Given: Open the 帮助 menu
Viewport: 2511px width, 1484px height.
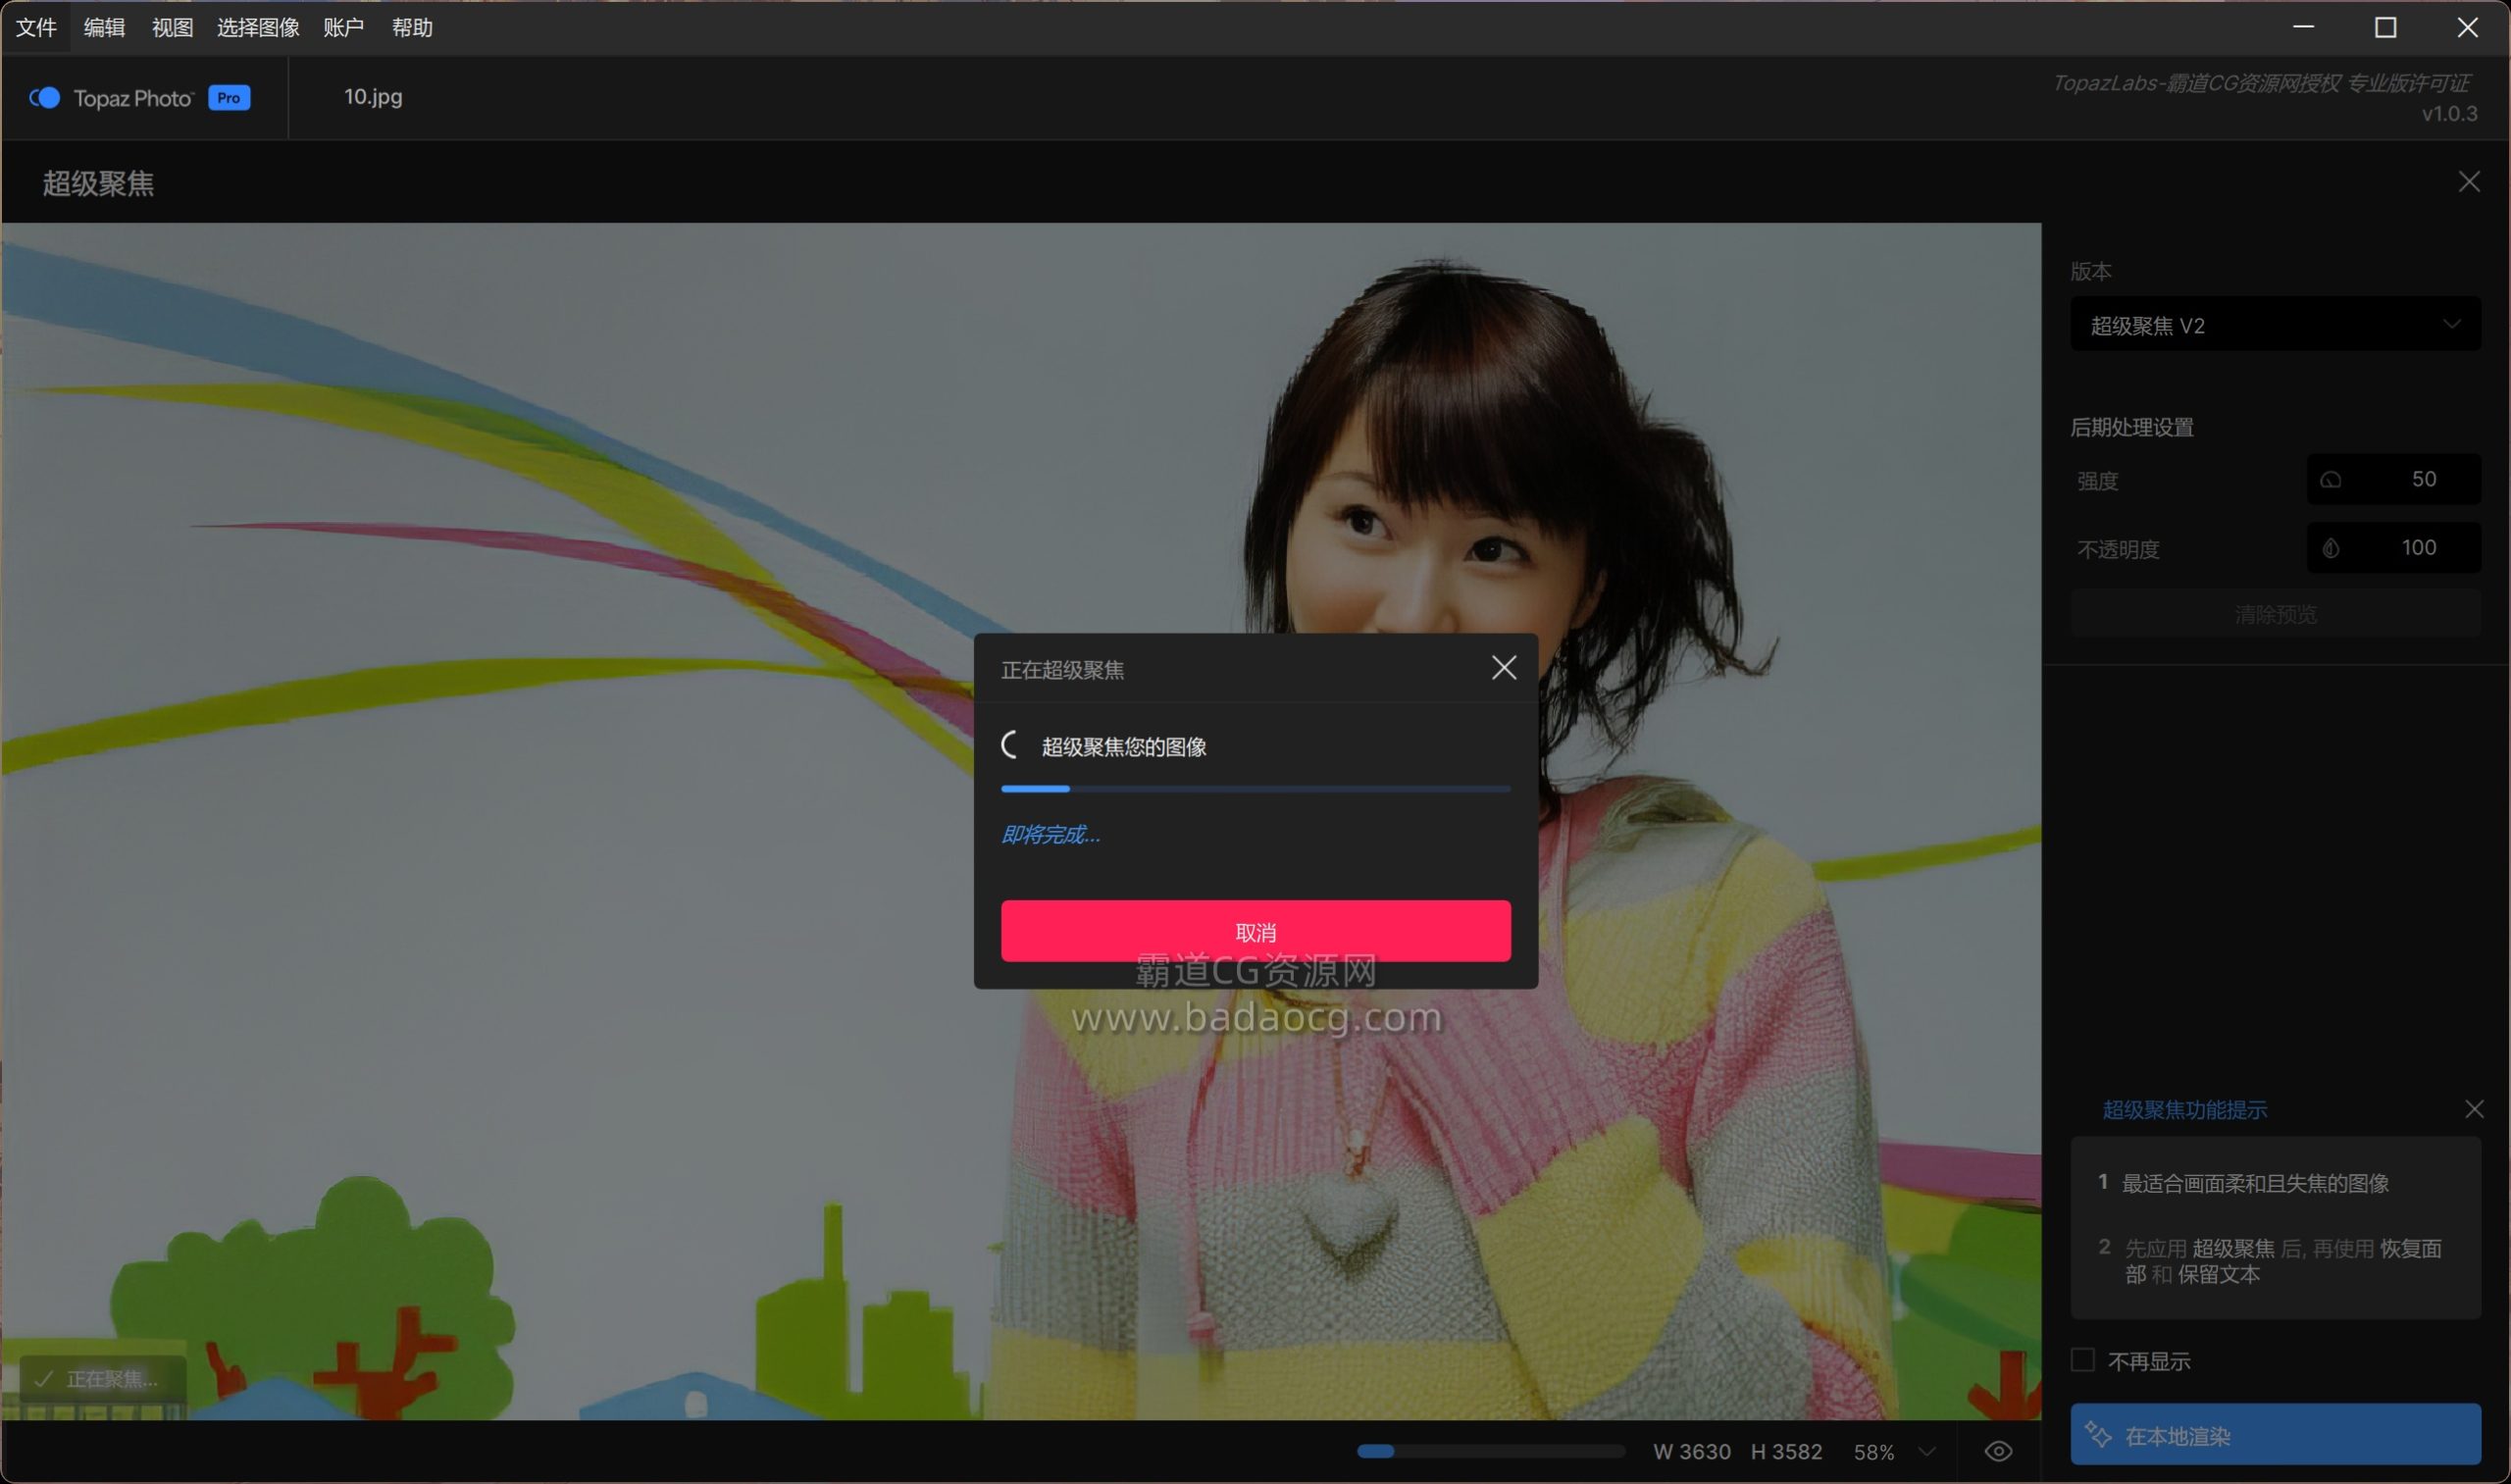Looking at the screenshot, I should point(412,28).
